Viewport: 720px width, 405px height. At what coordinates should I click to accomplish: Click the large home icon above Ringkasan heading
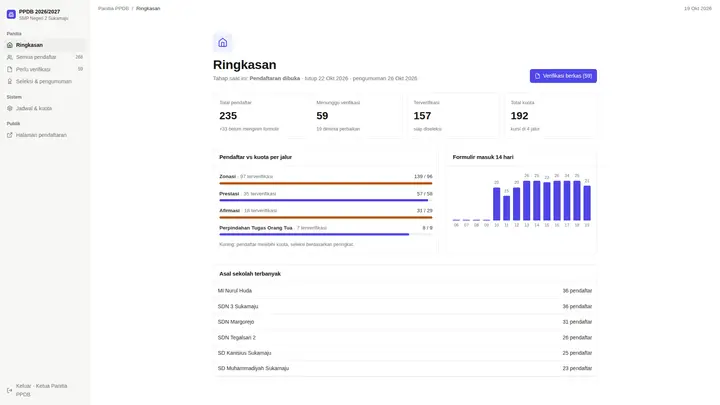pos(223,43)
